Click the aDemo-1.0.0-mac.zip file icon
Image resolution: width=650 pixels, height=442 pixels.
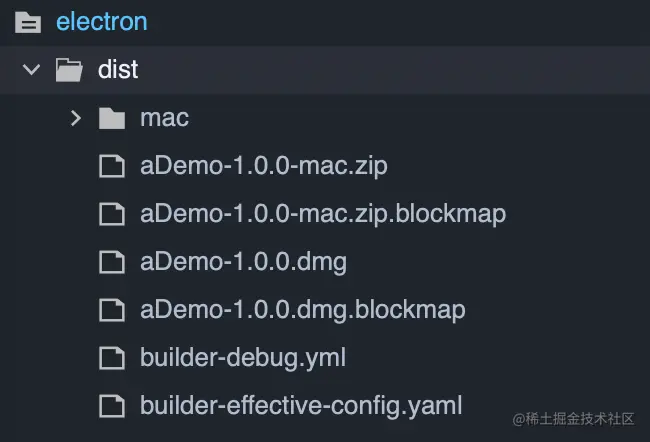(112, 166)
